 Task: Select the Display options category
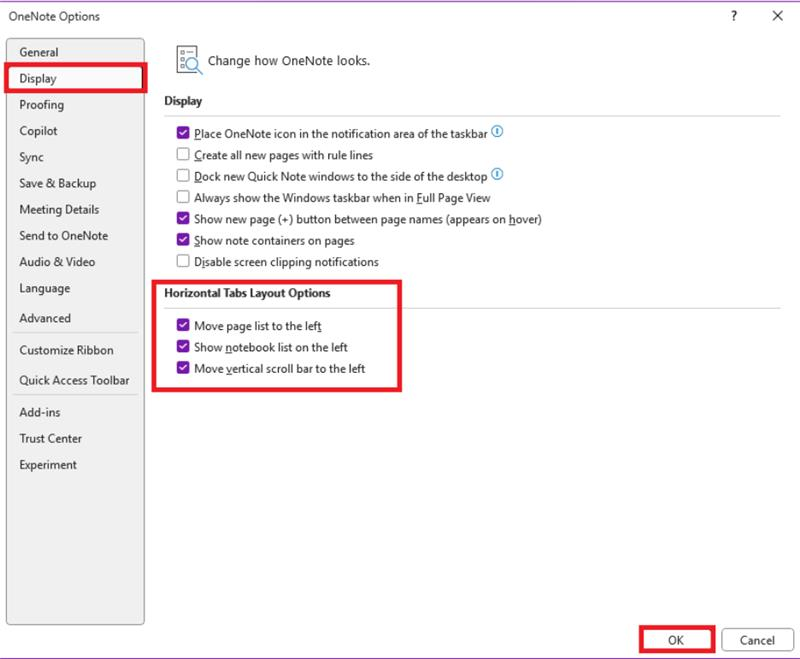pos(75,79)
